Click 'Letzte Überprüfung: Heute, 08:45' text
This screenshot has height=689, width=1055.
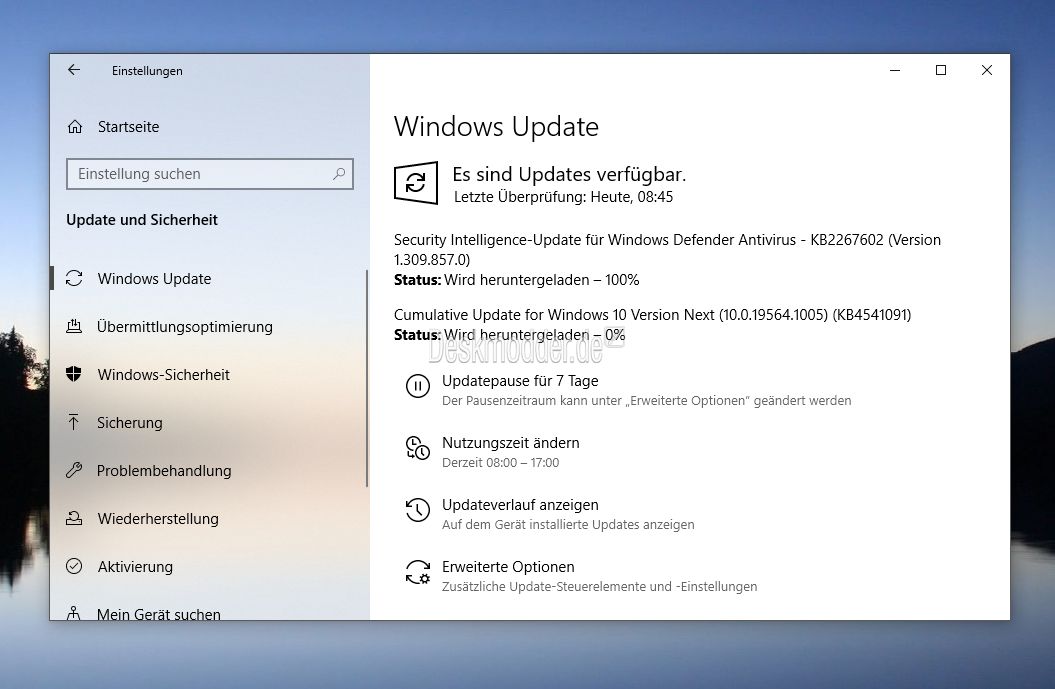click(x=563, y=197)
